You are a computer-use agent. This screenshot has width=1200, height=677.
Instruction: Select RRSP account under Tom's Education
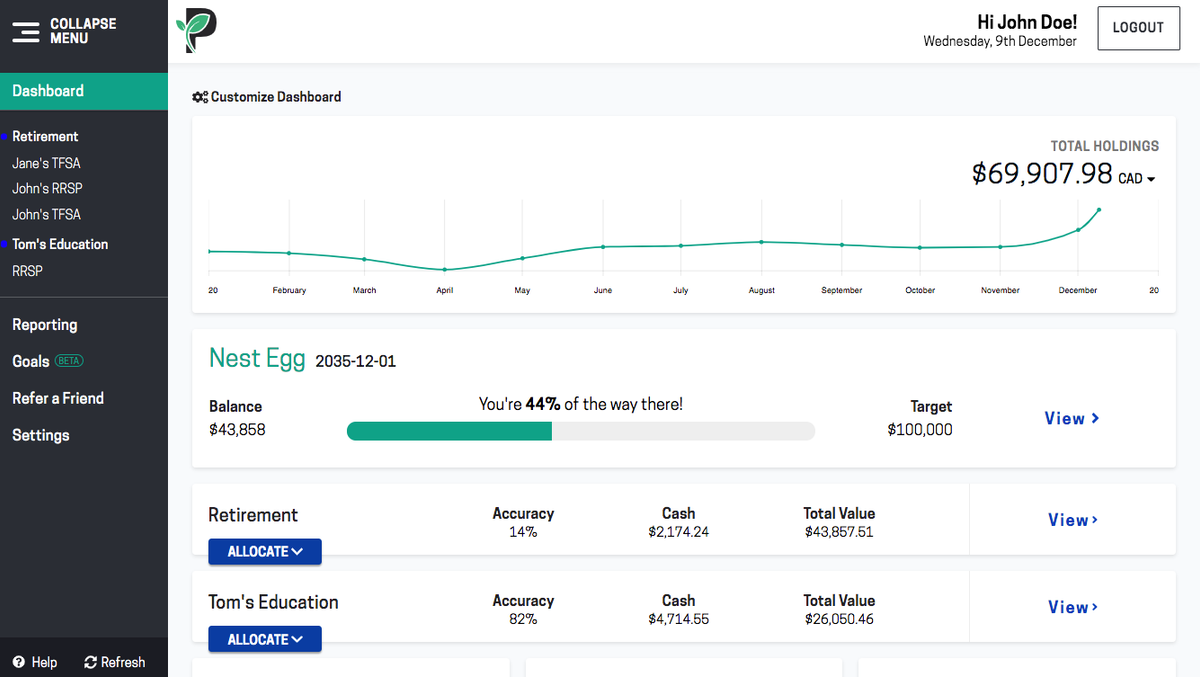(27, 271)
